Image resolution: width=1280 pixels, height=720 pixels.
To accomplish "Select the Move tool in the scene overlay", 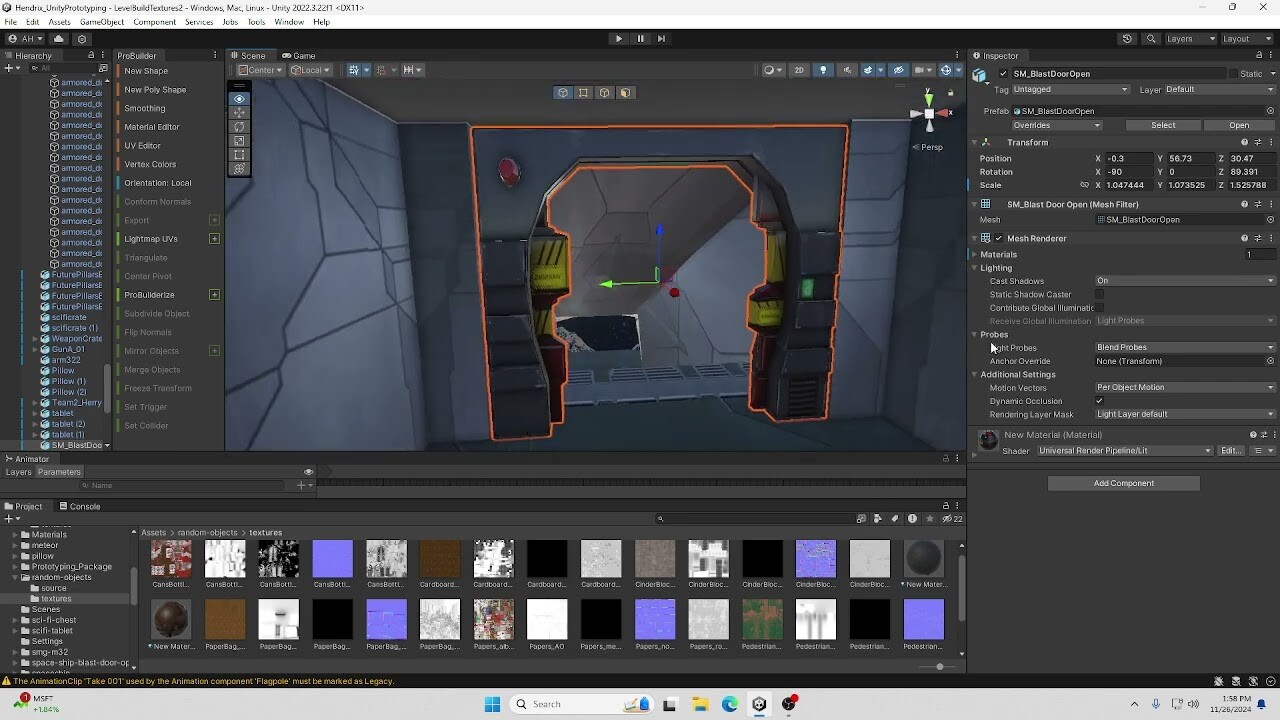I will tap(239, 113).
